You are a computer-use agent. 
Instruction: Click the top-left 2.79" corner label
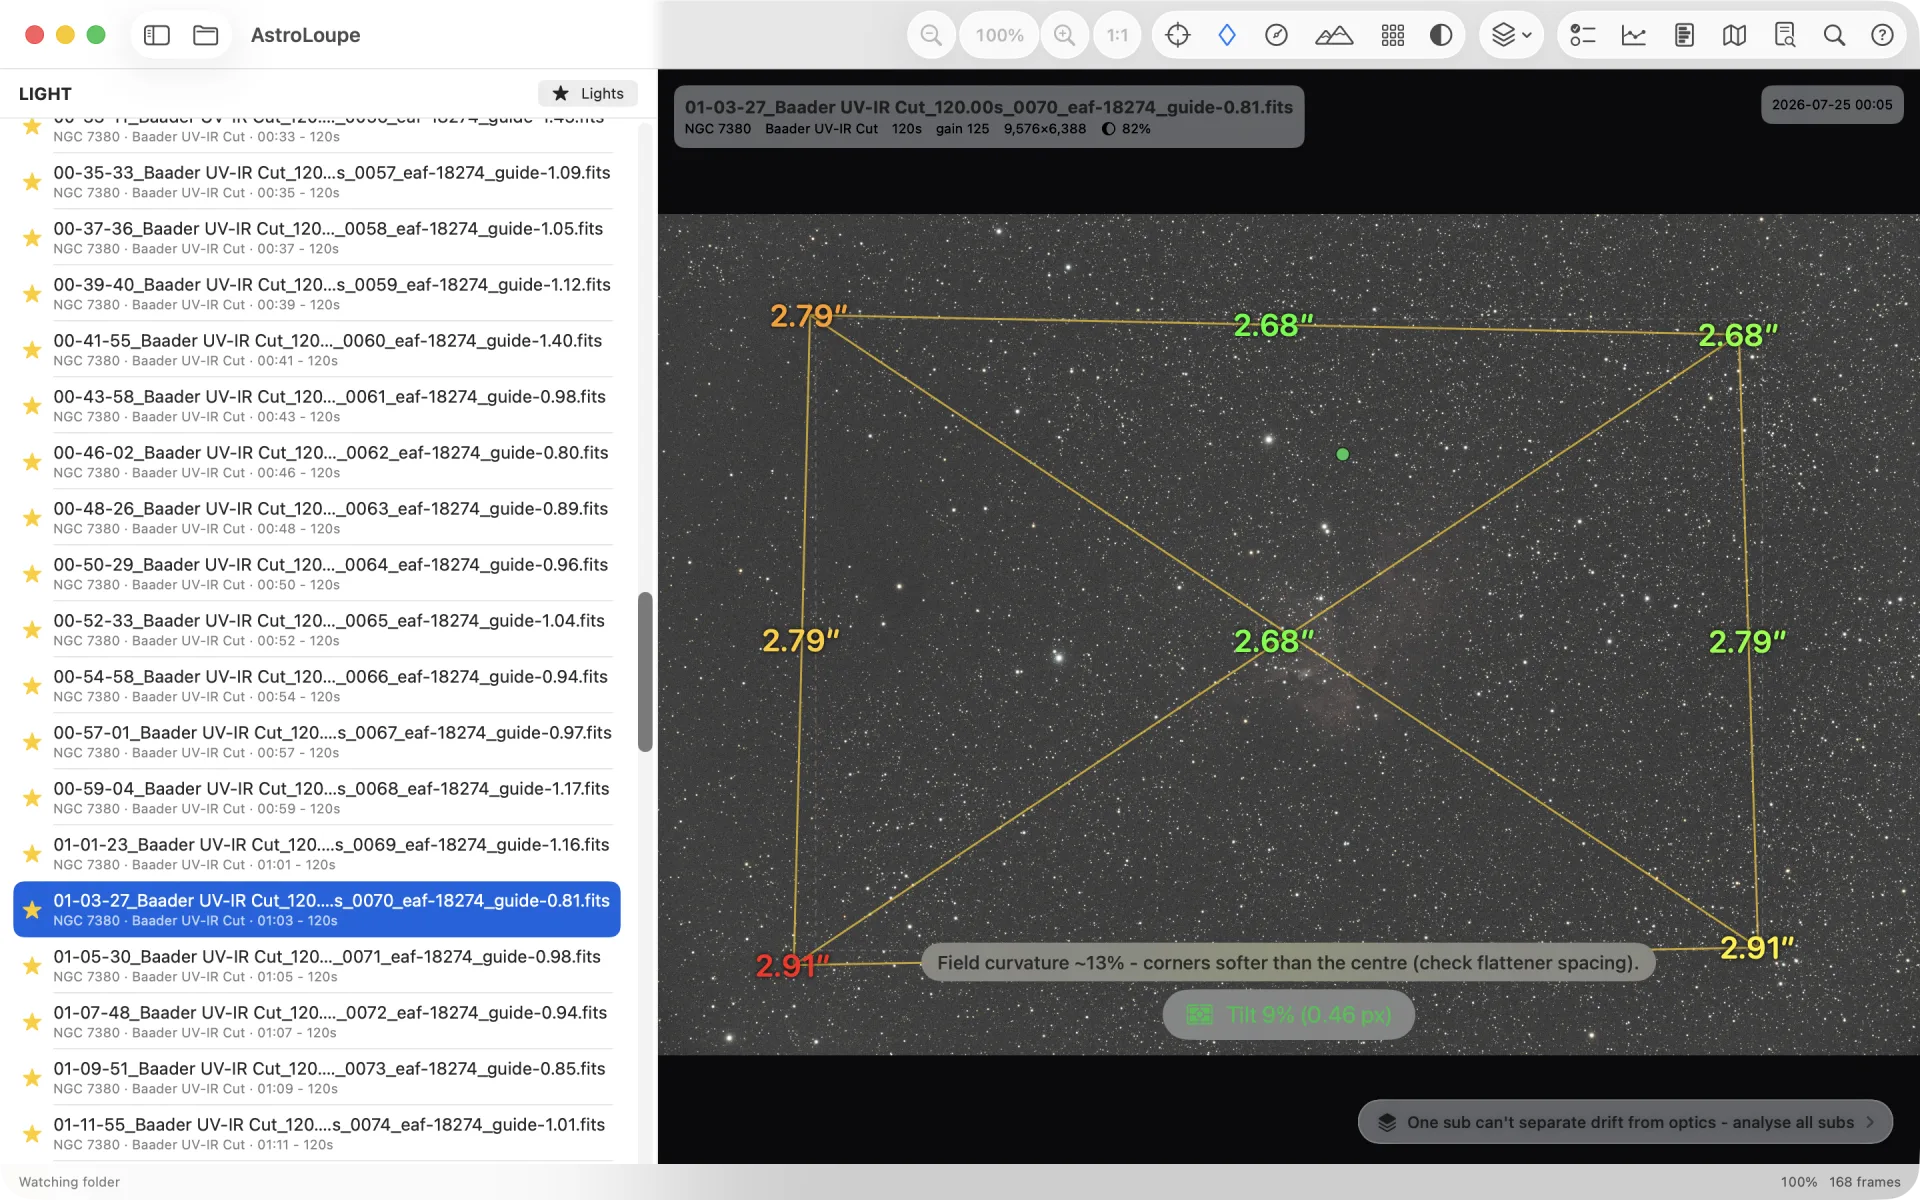[x=808, y=316]
